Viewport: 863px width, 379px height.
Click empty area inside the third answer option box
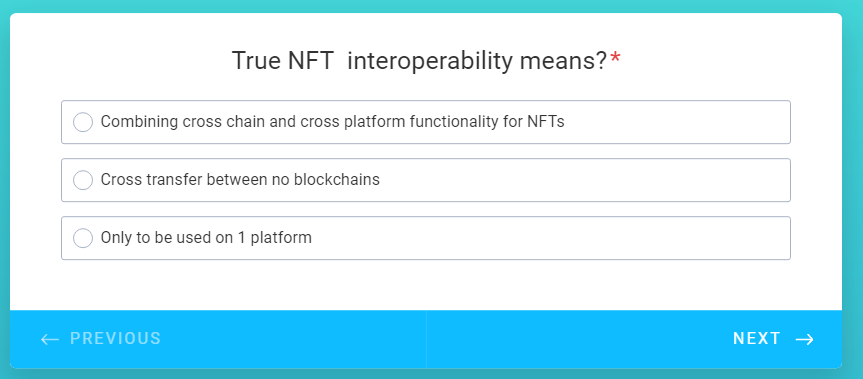550,238
